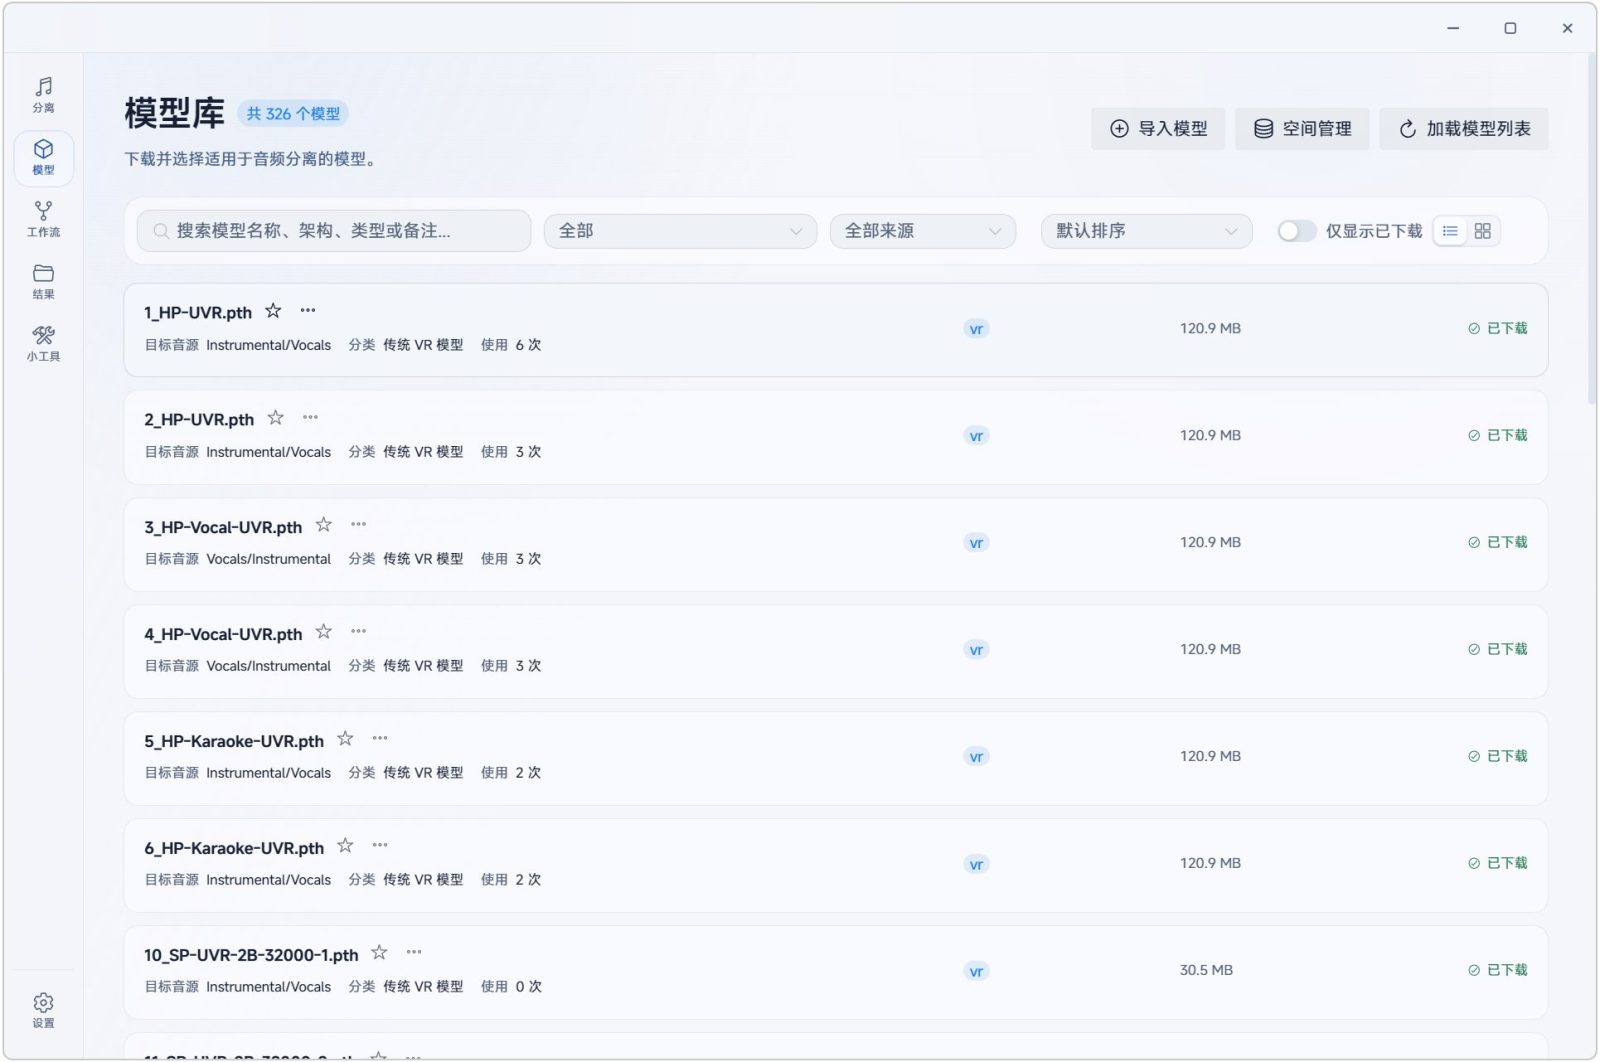
Task: Open more options for 3_HP-Vocal-UVR.pth
Action: [359, 525]
